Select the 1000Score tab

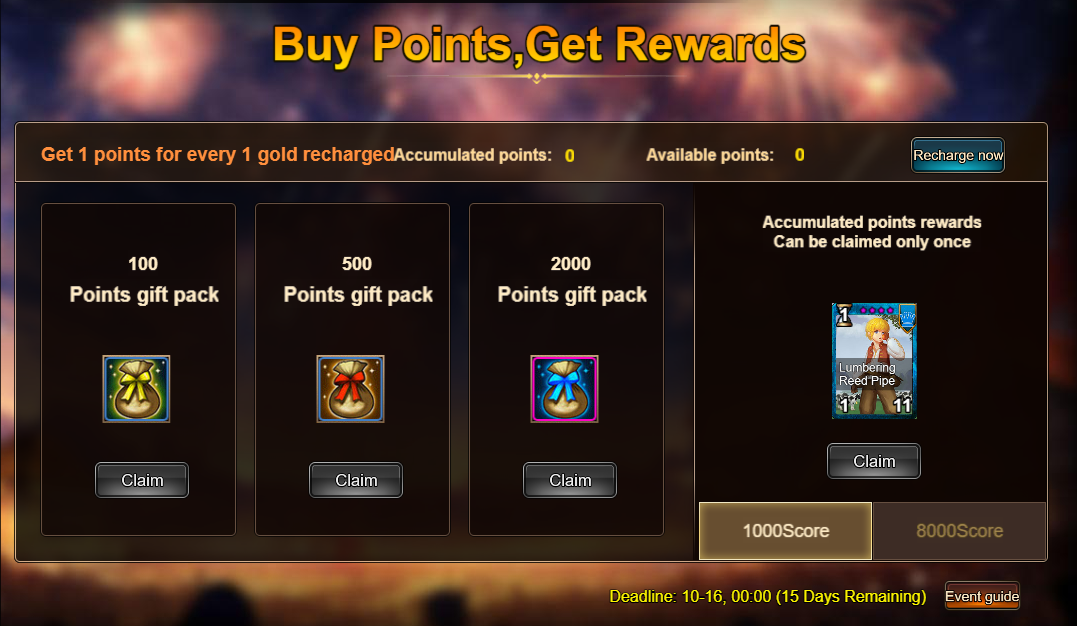[x=786, y=530]
